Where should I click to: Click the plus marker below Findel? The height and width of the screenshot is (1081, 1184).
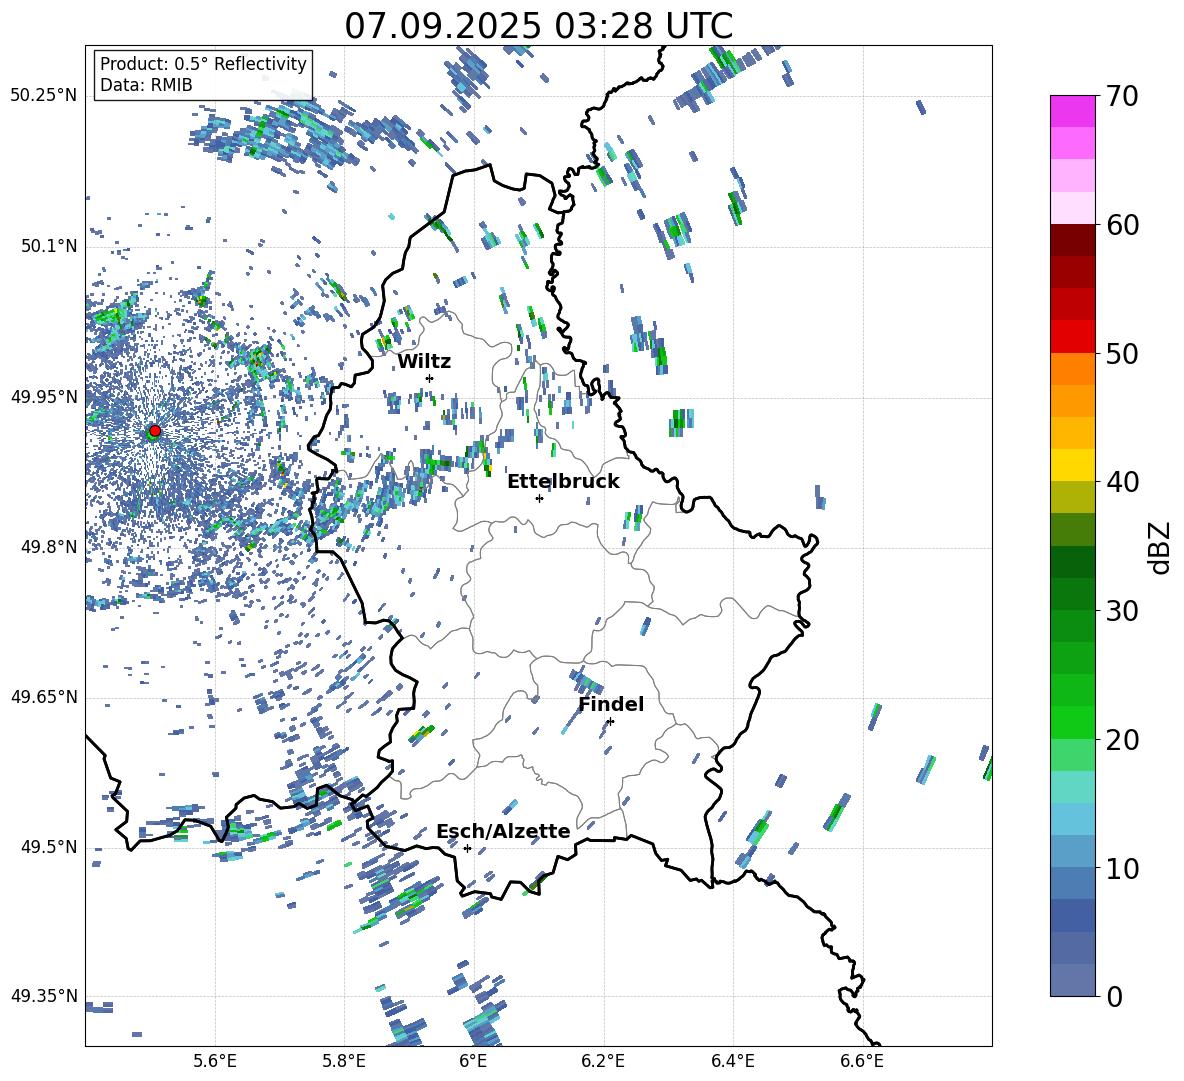610,722
